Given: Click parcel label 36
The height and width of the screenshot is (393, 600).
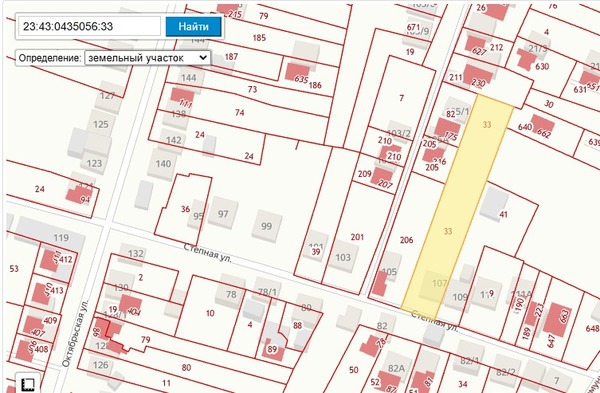Looking at the screenshot, I should [x=185, y=209].
